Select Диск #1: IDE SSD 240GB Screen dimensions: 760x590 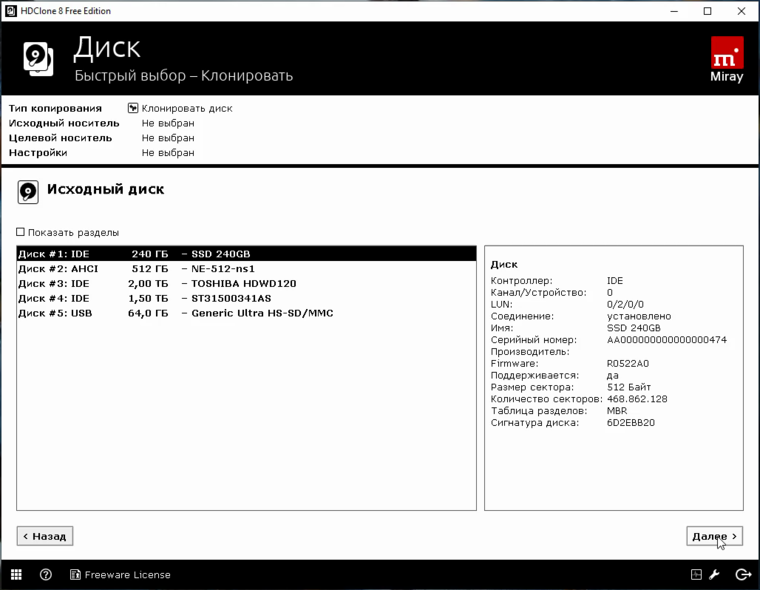pos(246,254)
